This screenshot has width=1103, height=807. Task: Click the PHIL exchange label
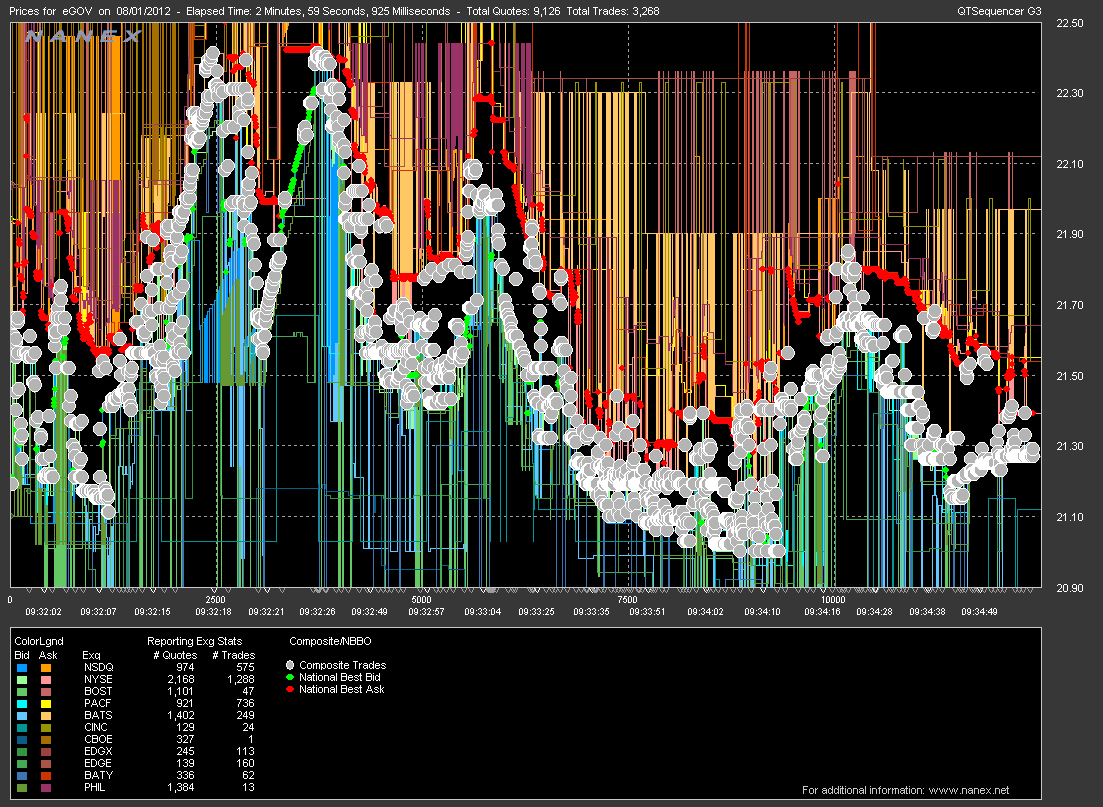click(x=94, y=787)
